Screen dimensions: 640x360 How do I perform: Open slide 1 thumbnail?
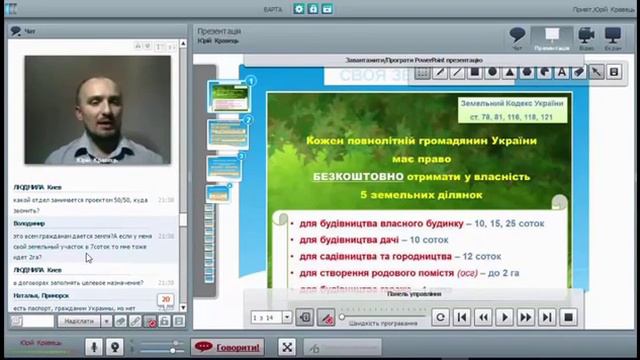228,97
